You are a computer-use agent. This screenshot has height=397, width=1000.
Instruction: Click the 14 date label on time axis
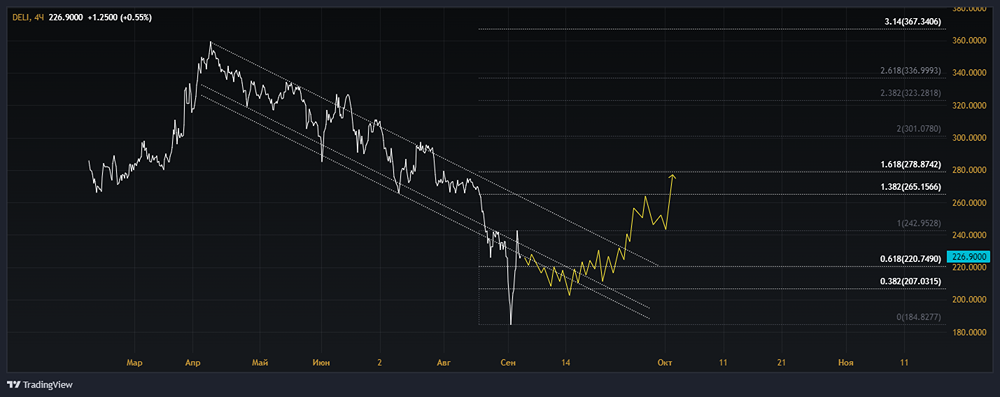566,363
